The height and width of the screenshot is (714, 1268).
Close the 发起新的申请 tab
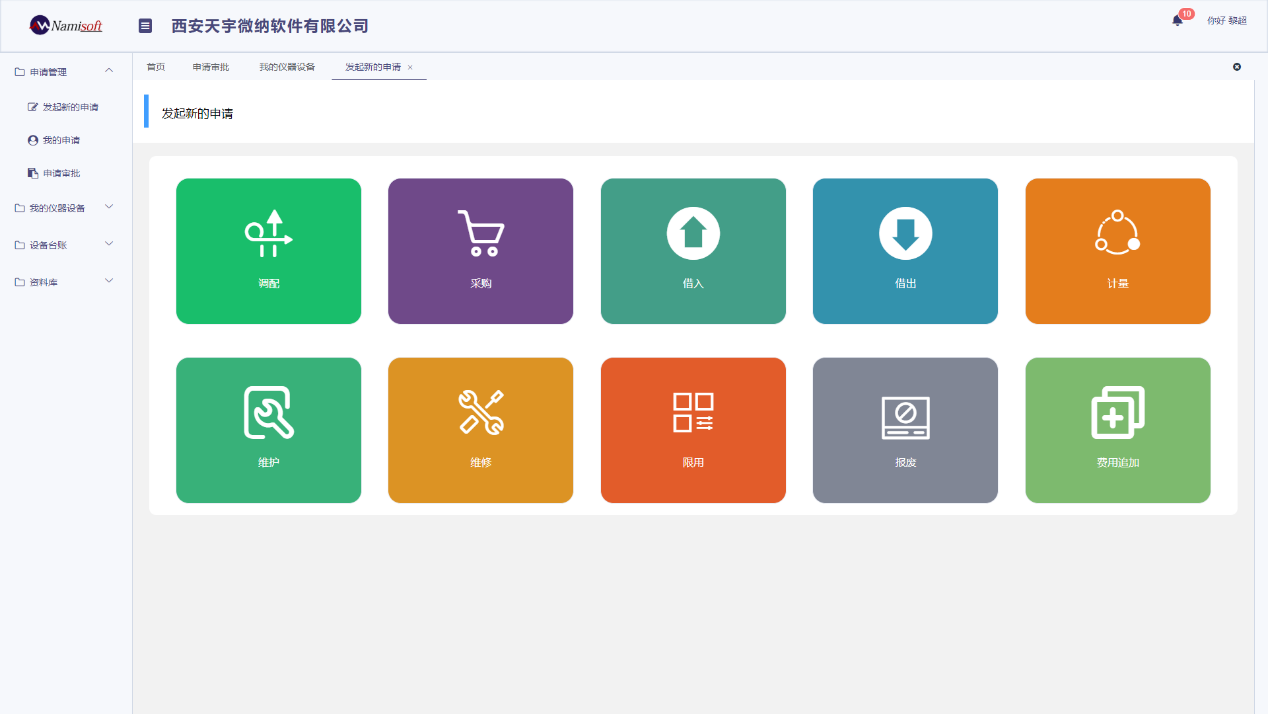(x=410, y=67)
